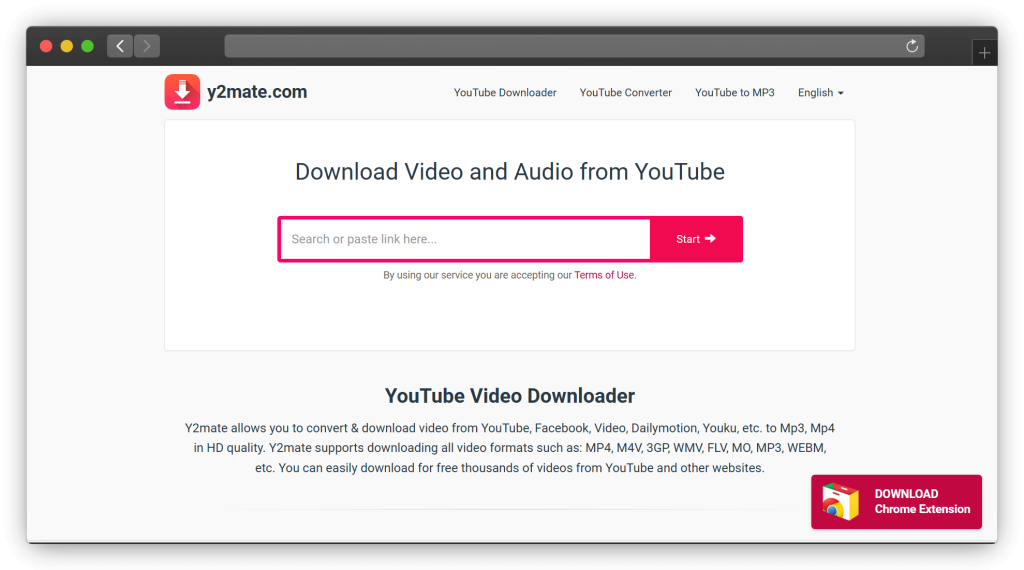1024x570 pixels.
Task: Click the red close window button
Action: click(x=46, y=46)
